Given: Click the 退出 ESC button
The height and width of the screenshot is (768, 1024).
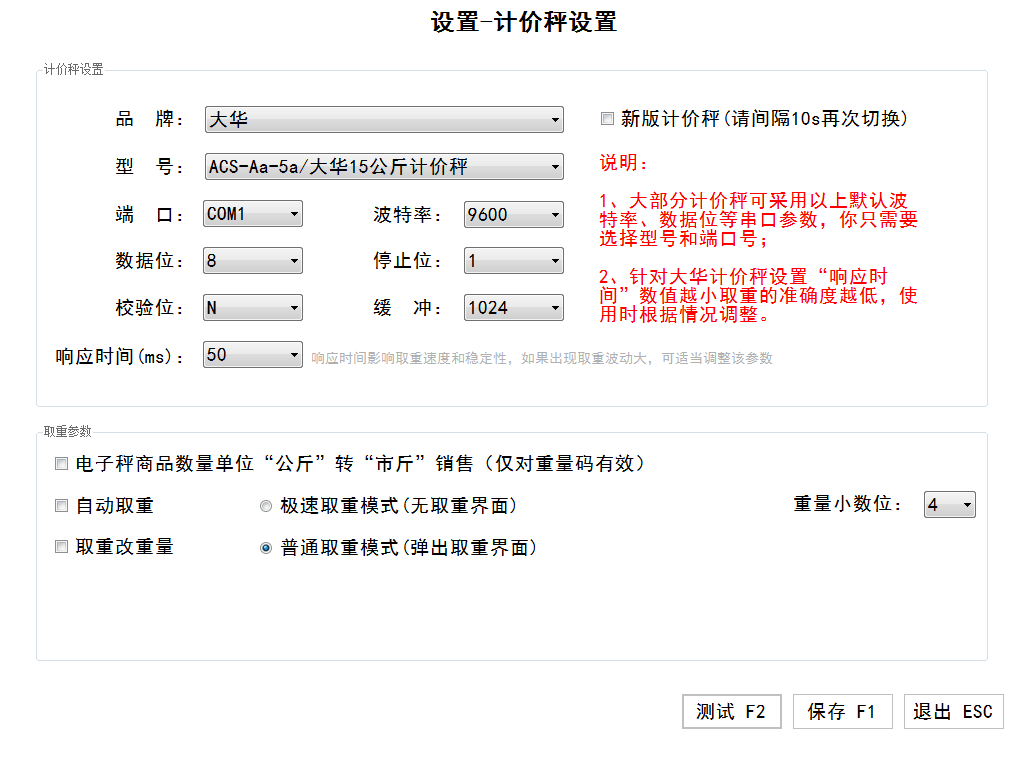Looking at the screenshot, I should (x=953, y=711).
